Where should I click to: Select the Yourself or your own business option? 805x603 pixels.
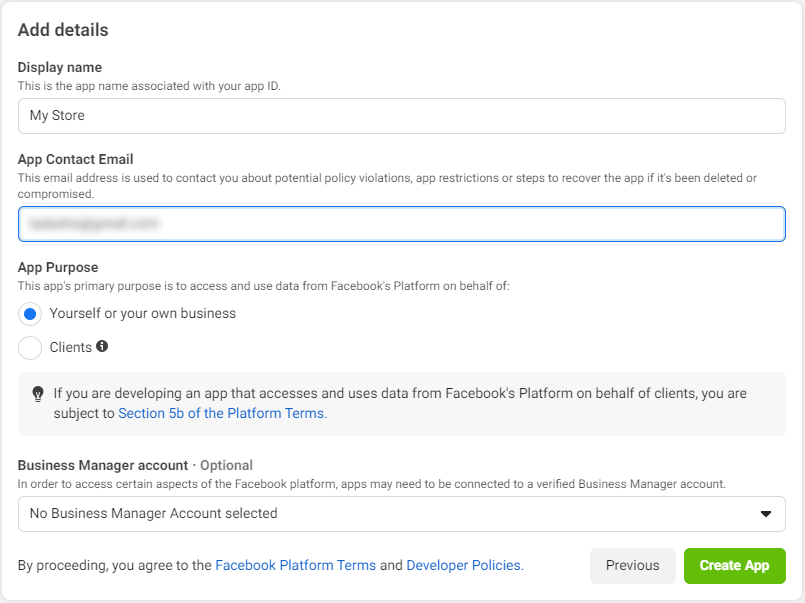(x=30, y=314)
